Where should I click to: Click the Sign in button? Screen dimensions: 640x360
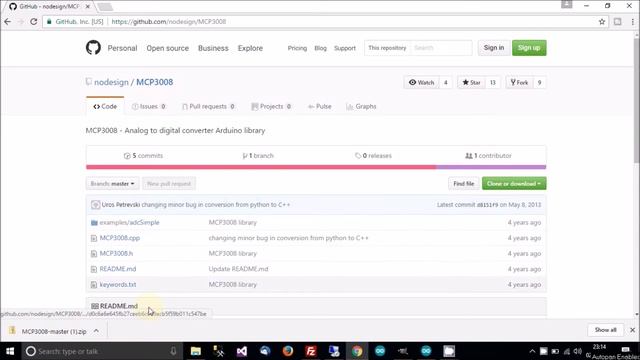[493, 48]
